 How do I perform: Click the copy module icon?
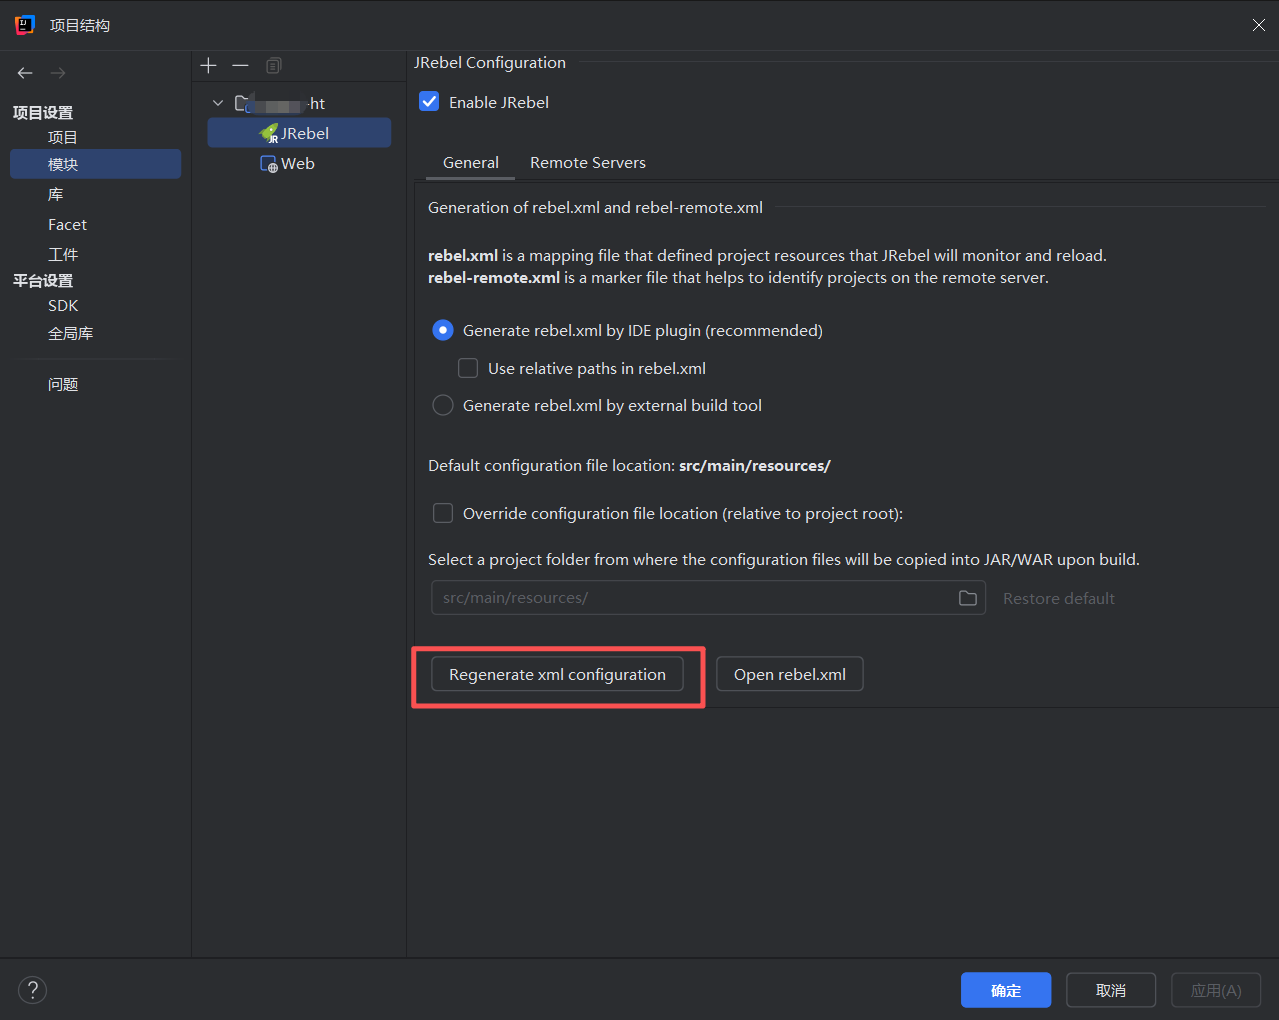pos(273,65)
